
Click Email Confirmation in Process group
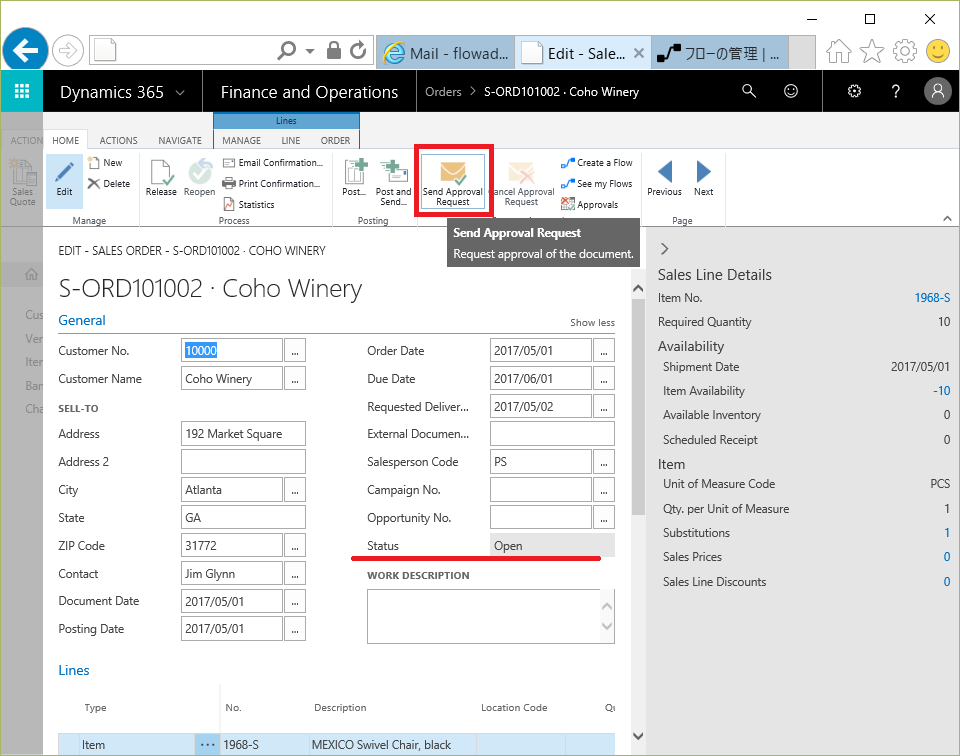click(x=272, y=163)
